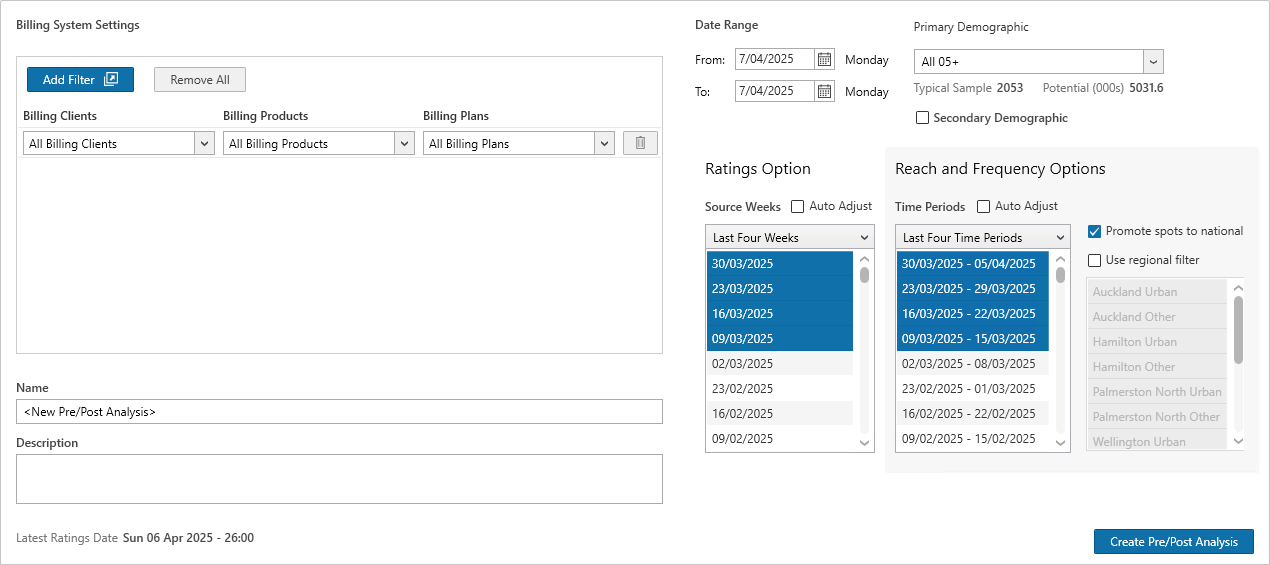Click the regional filter list scrollbar

point(1238,329)
